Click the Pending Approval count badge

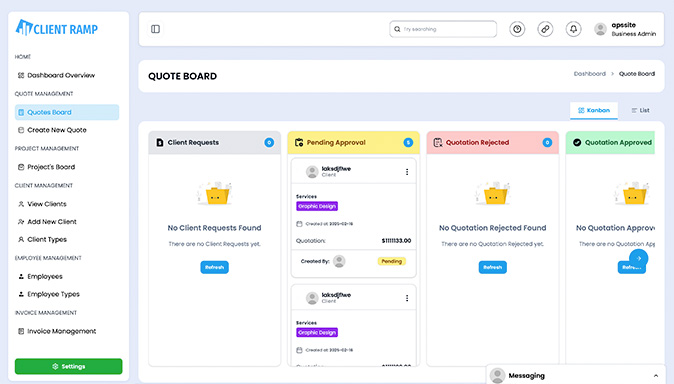pos(408,142)
